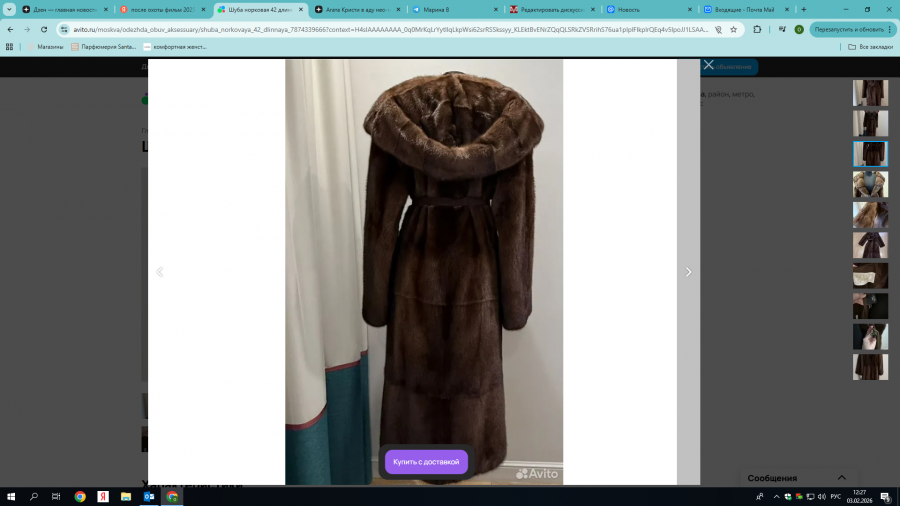Image resolution: width=900 pixels, height=506 pixels.
Task: Open the fourth thumbnail showing the fur collar
Action: [870, 184]
